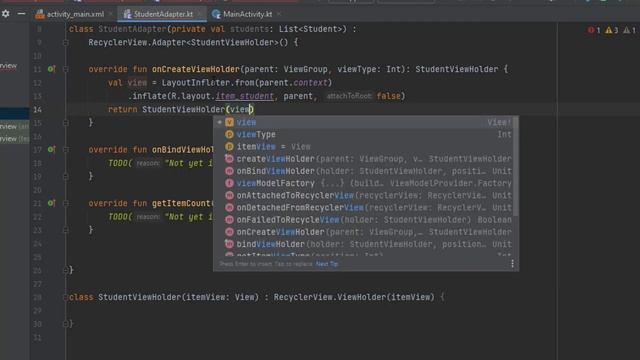
Task: Click the method icon beside createViewHolder suggestion
Action: [229, 159]
